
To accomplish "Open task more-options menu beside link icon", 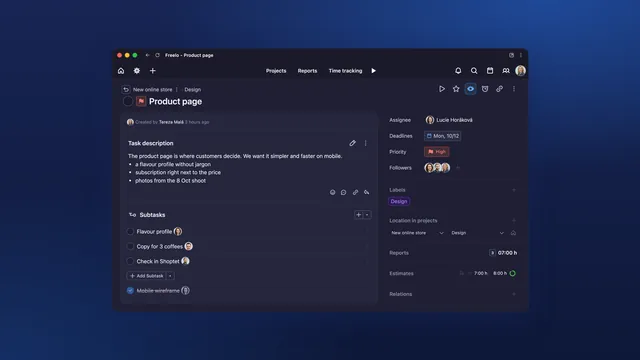I will pyautogui.click(x=514, y=89).
